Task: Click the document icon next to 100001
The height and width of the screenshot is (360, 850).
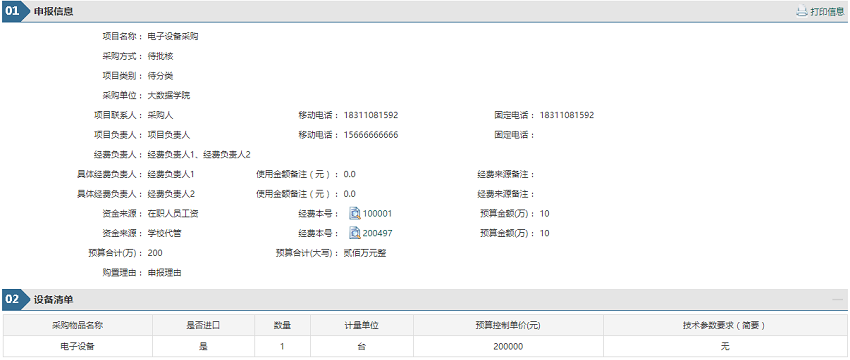Action: pos(355,214)
